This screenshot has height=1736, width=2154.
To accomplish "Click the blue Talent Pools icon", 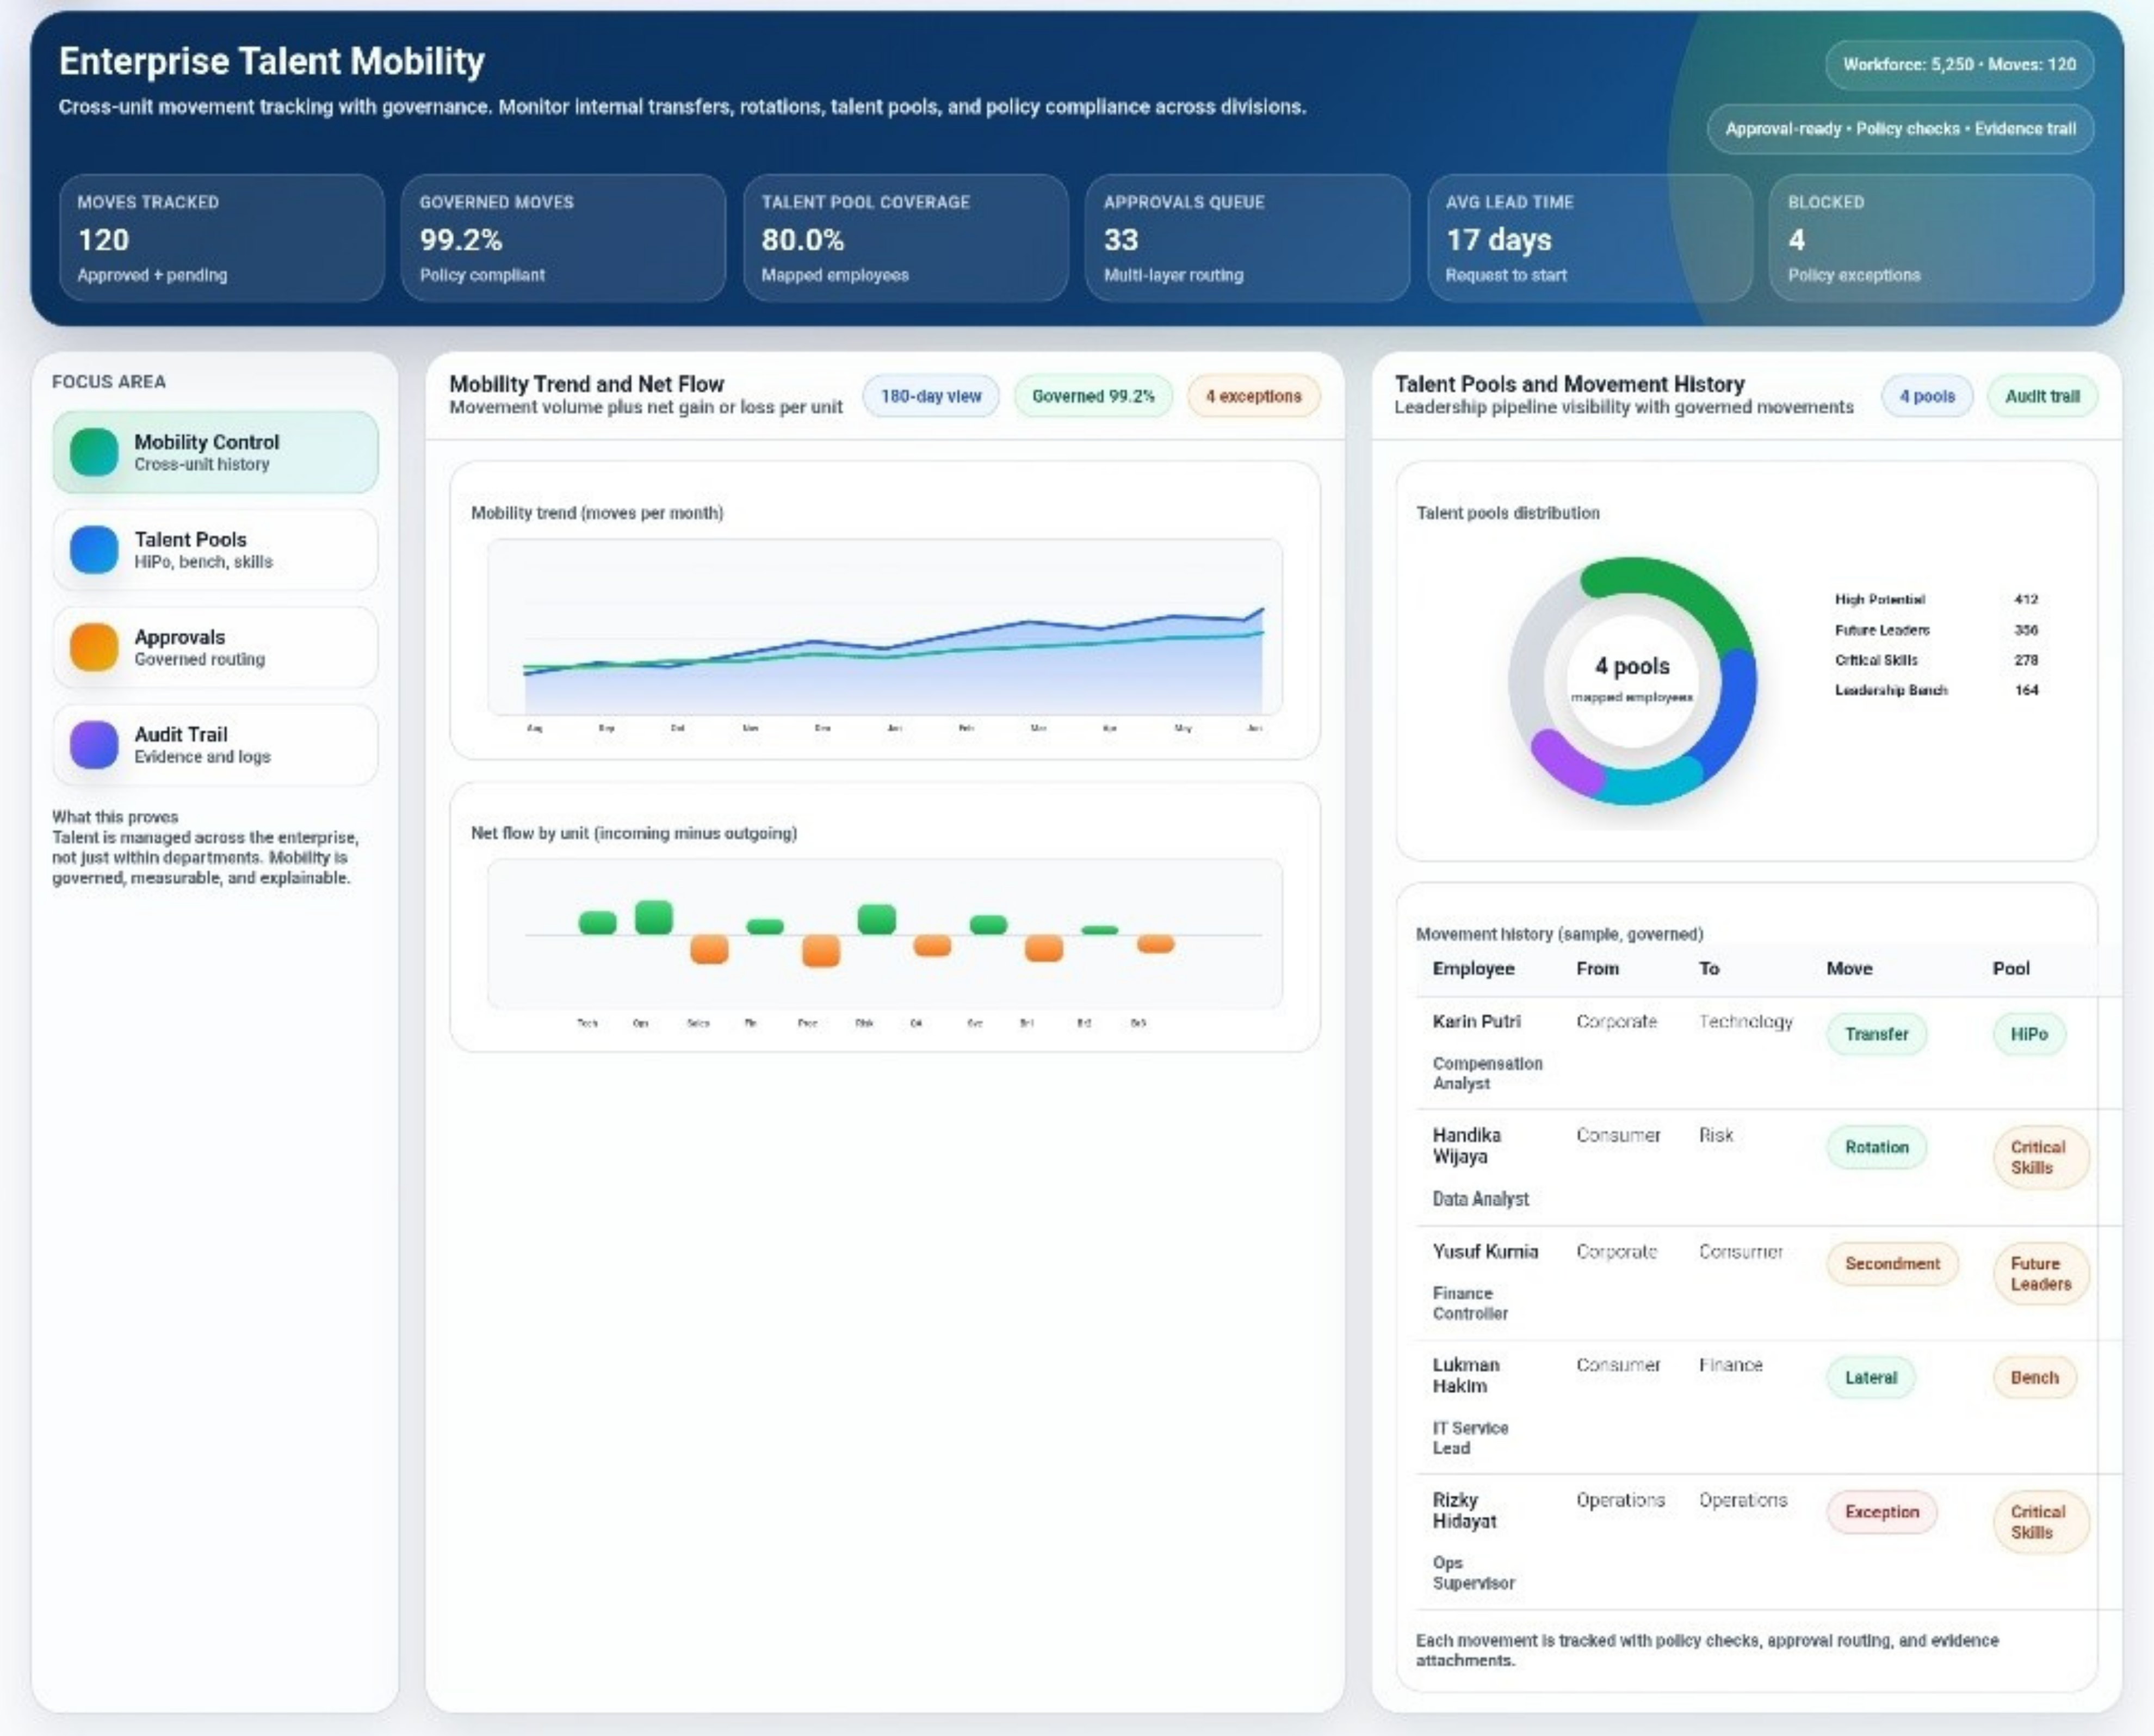I will (94, 550).
